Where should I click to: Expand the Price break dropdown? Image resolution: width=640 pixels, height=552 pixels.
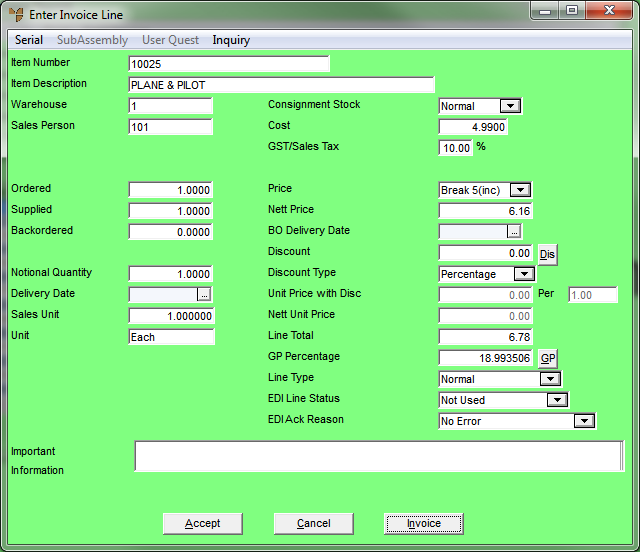tap(520, 190)
